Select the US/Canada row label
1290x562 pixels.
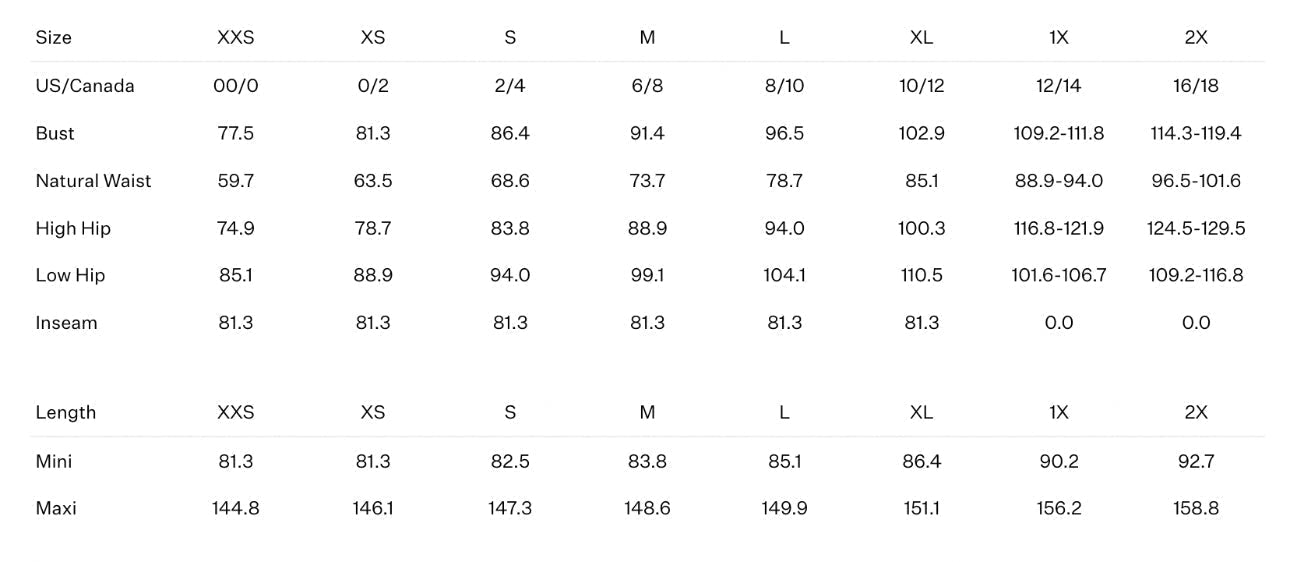[x=85, y=86]
